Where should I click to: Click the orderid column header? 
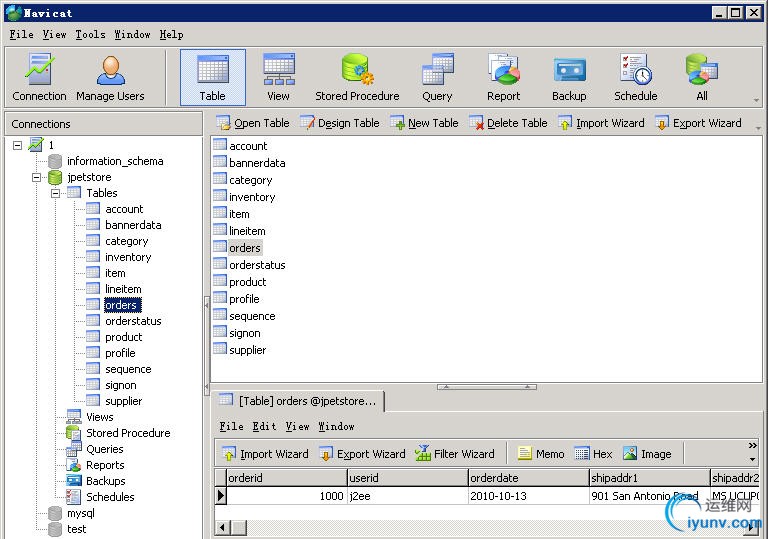click(286, 478)
